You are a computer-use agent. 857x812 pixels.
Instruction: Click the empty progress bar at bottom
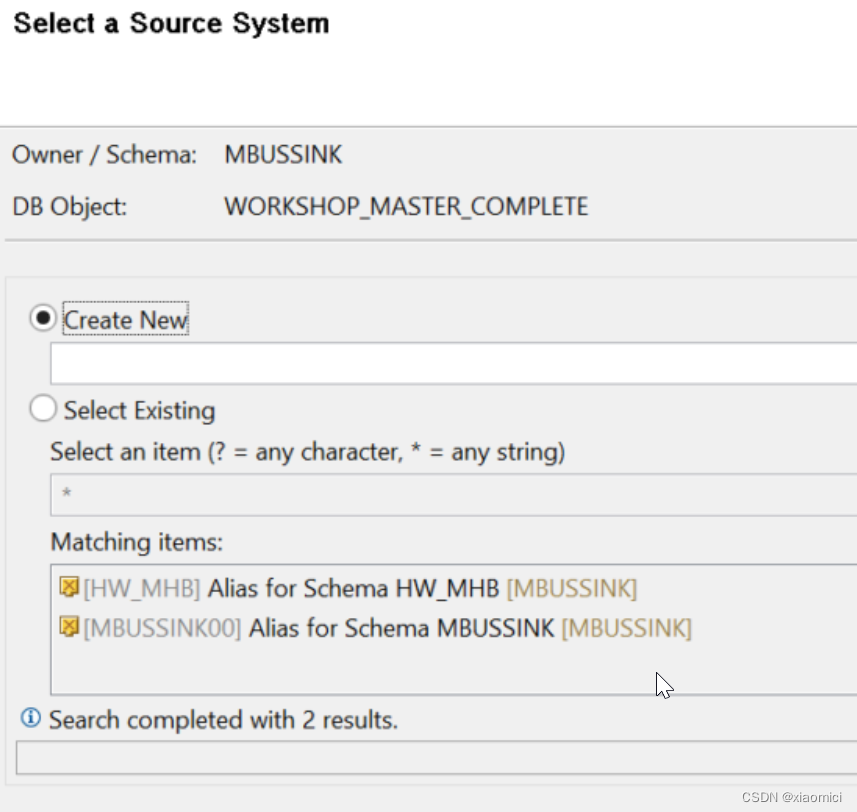click(435, 757)
